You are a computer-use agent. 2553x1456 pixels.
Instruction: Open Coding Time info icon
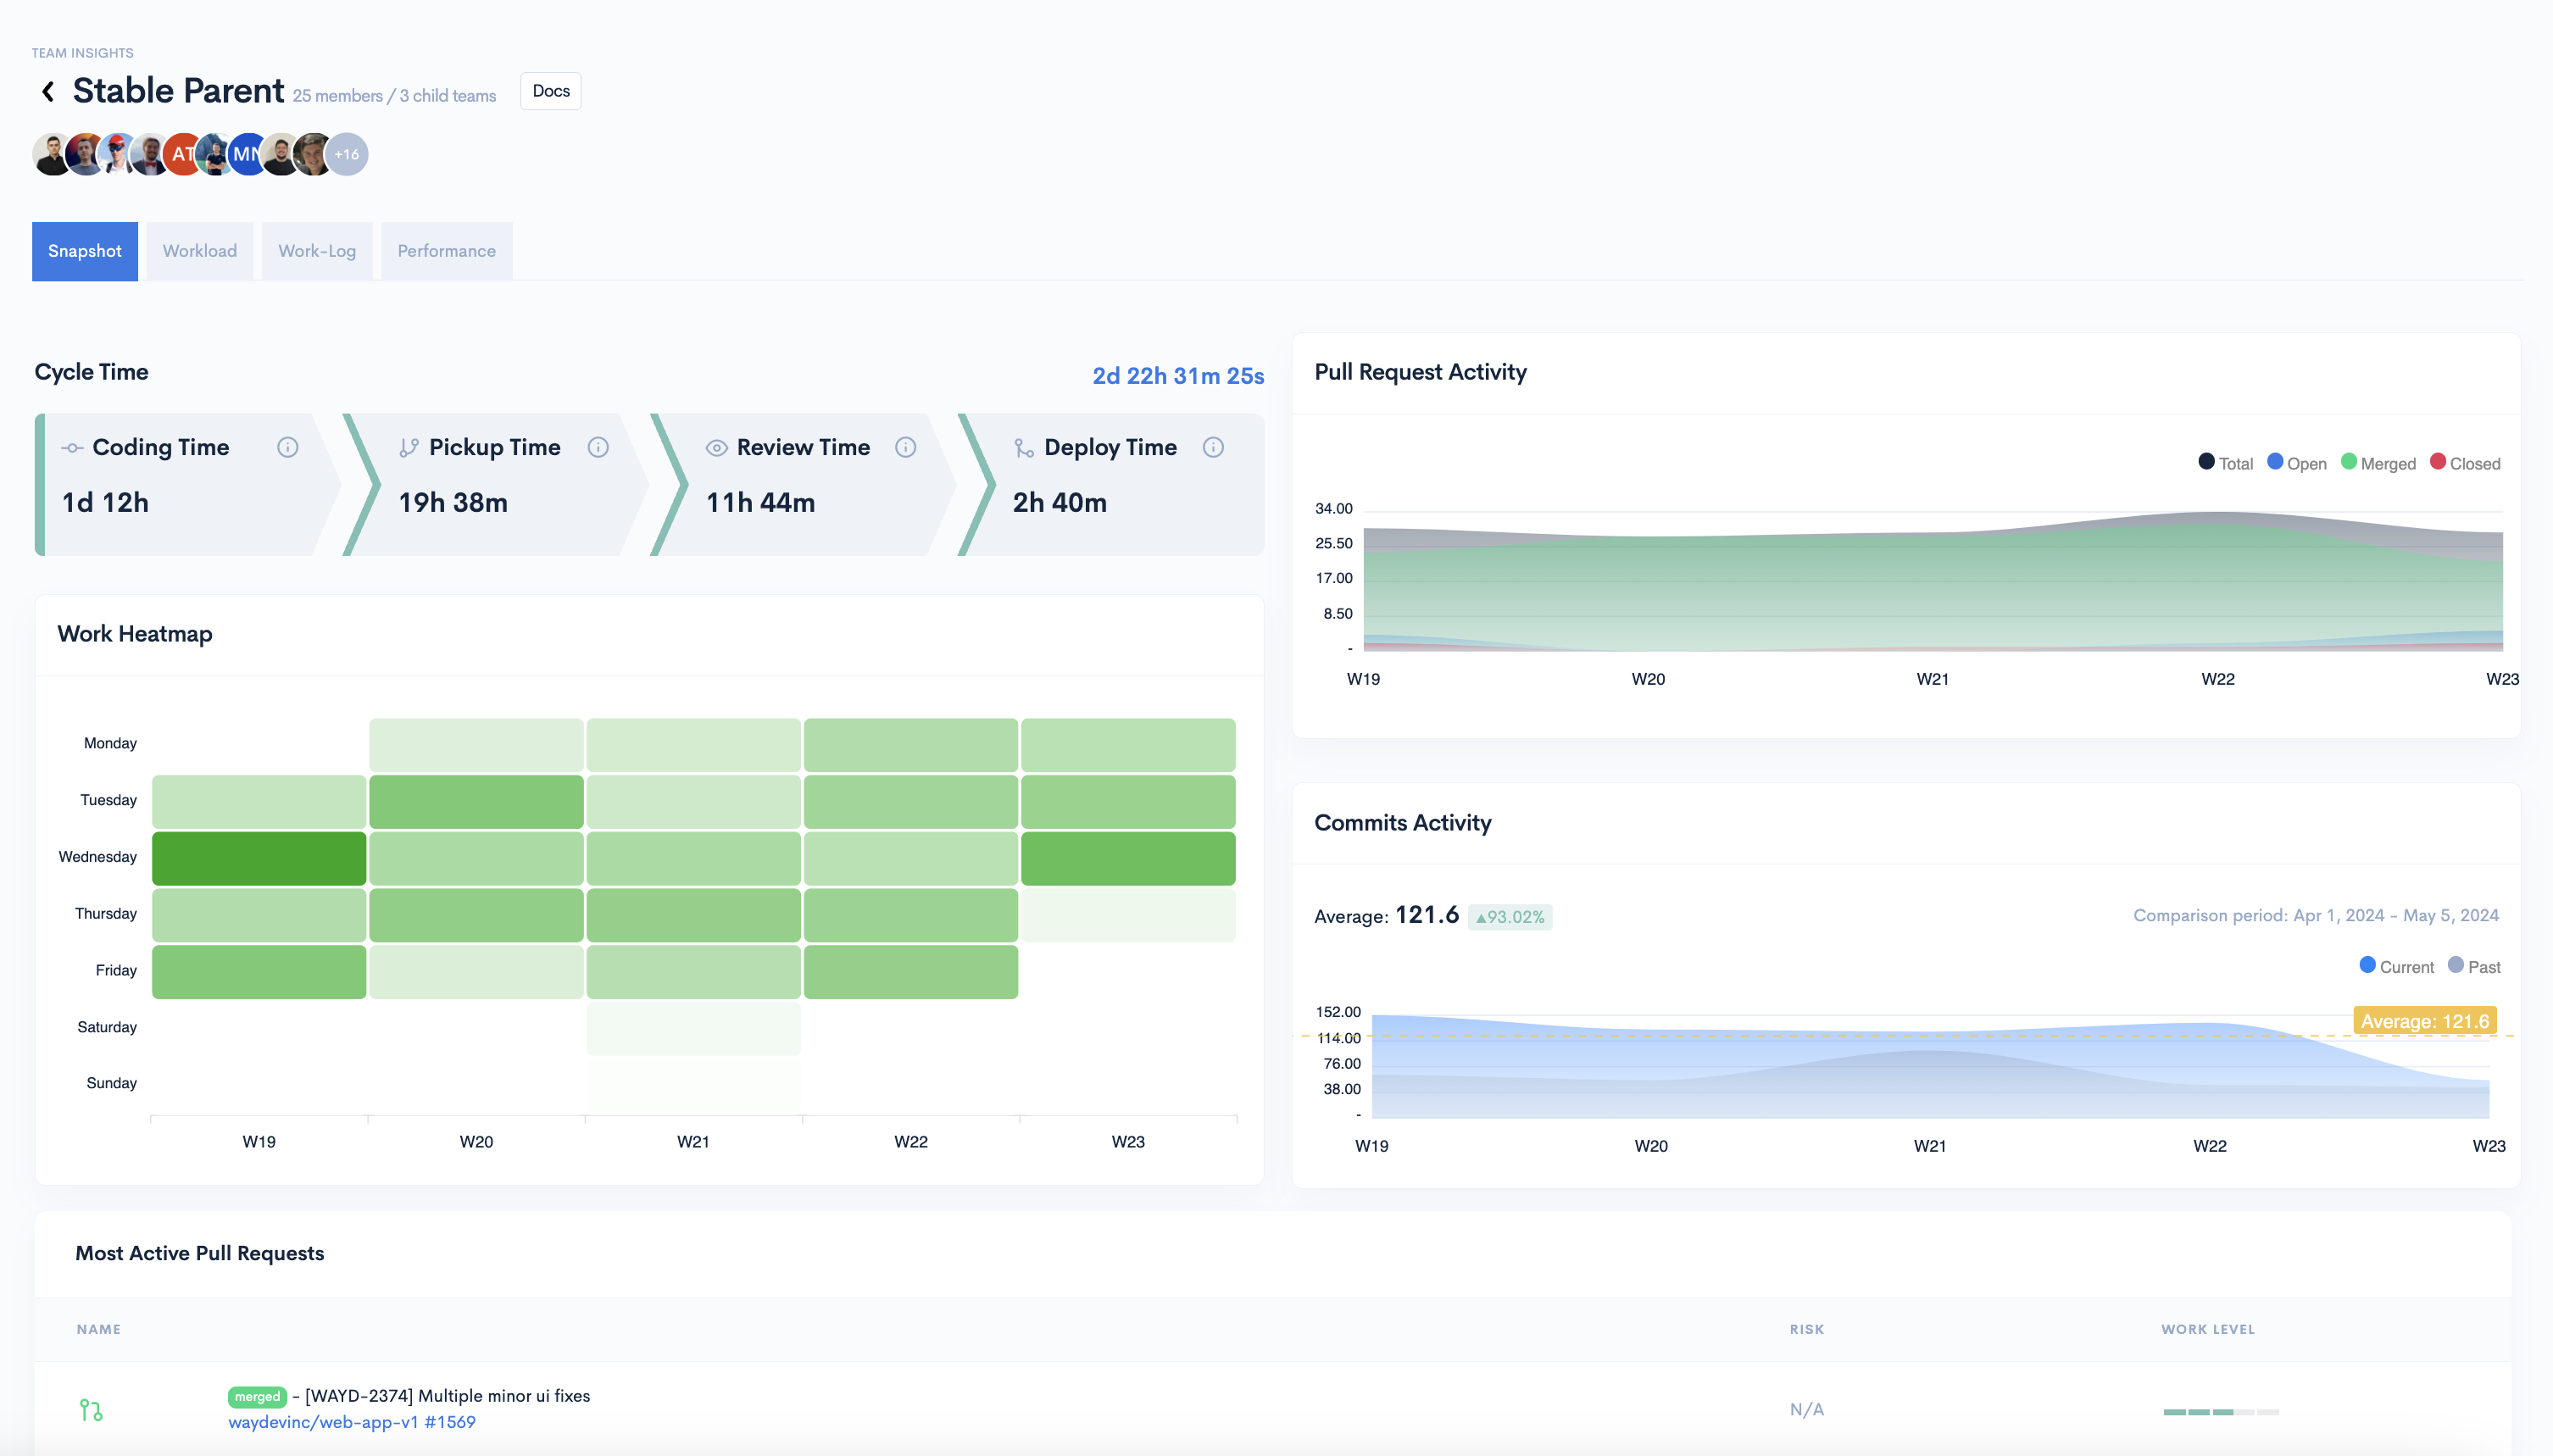(287, 447)
